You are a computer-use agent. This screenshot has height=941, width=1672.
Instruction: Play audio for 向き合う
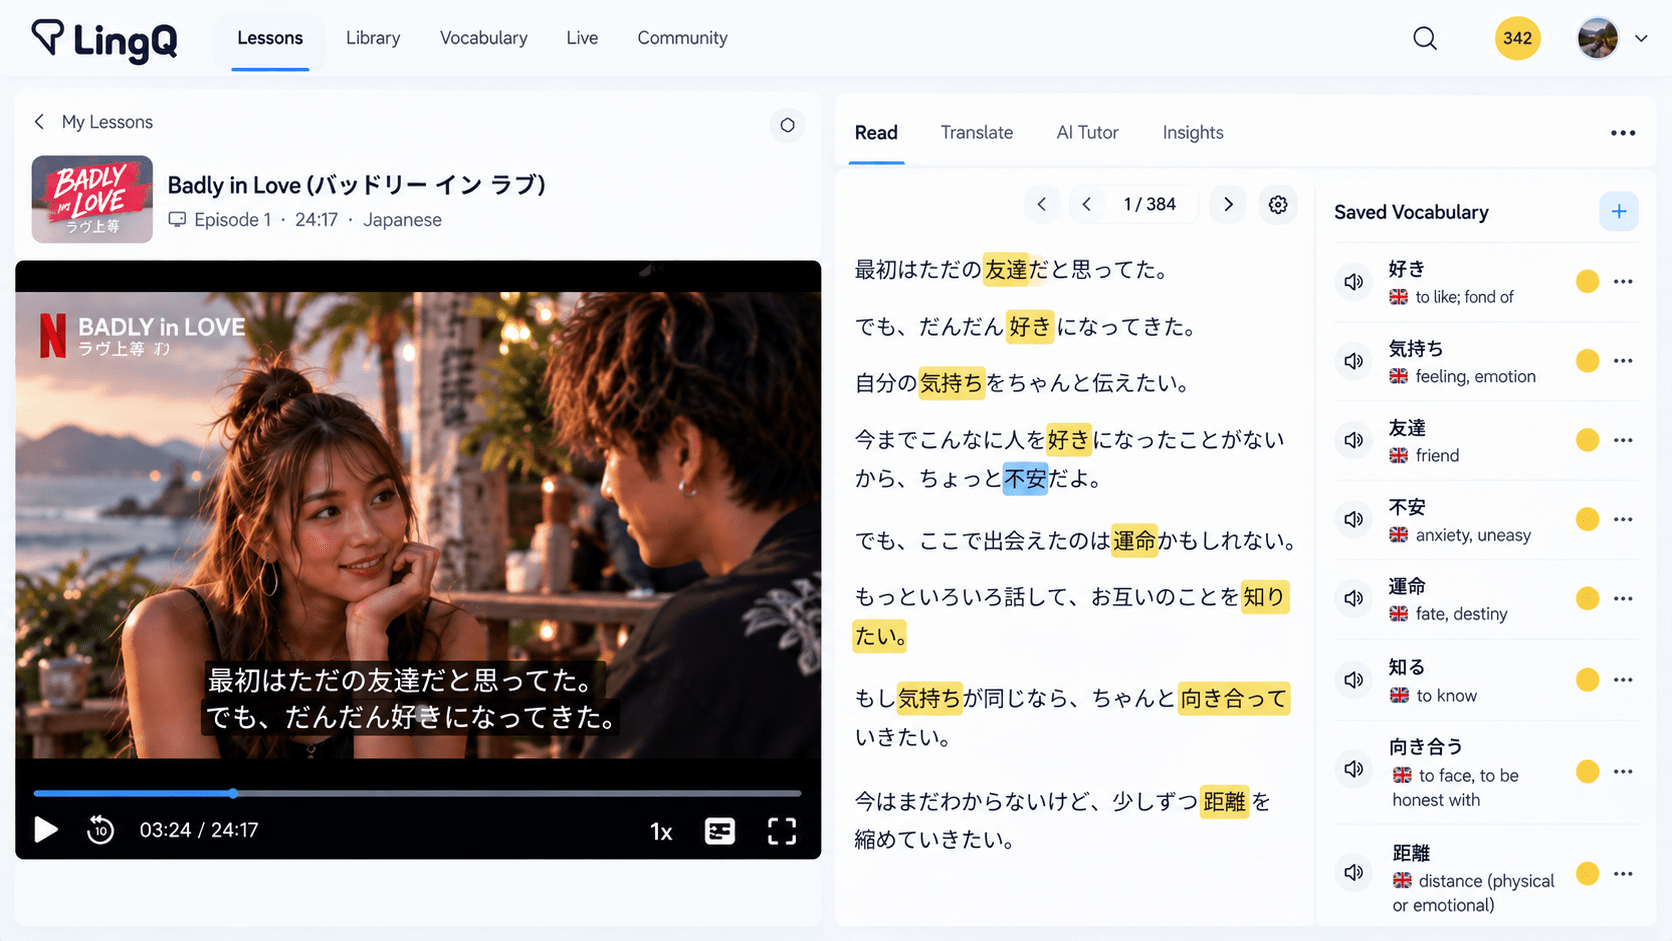coord(1354,769)
